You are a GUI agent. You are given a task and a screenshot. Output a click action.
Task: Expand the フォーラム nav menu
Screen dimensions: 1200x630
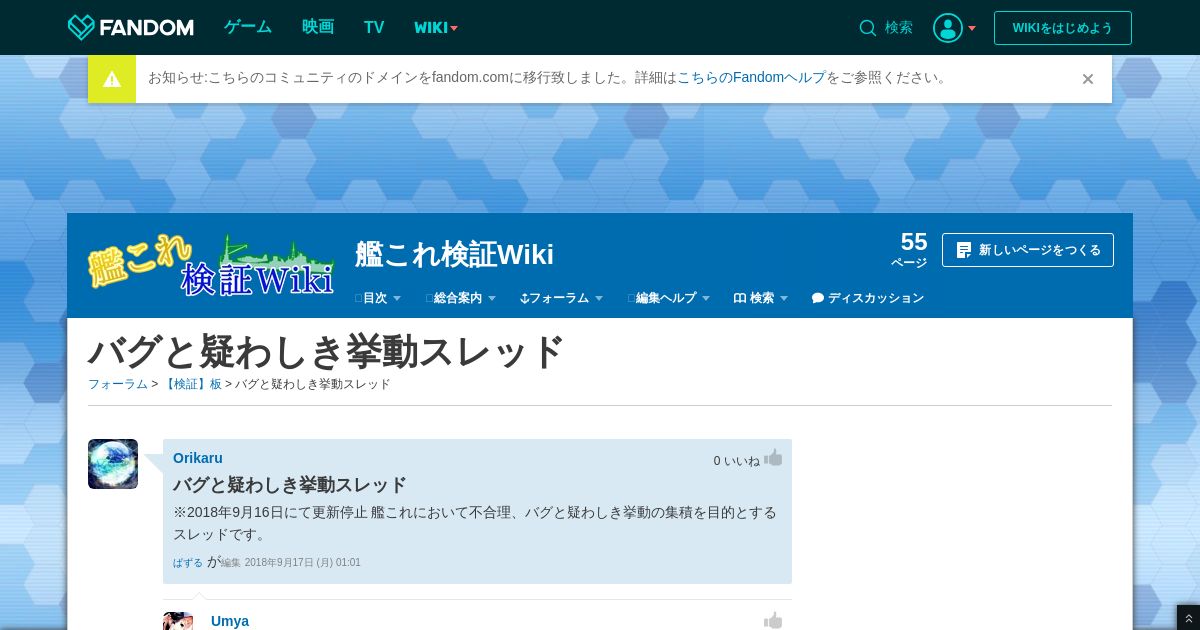pos(562,298)
